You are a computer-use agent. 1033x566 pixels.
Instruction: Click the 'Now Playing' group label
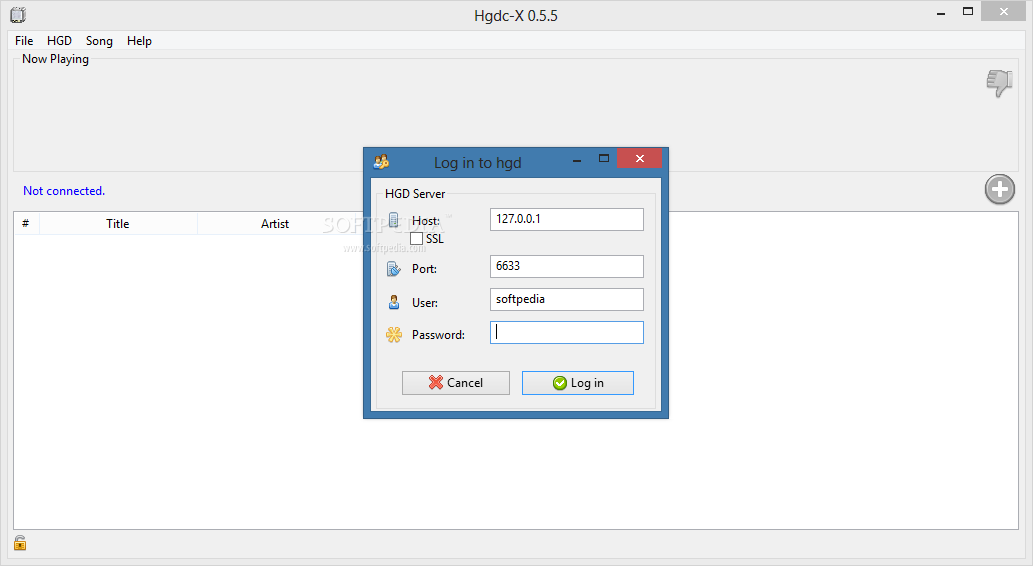point(55,59)
